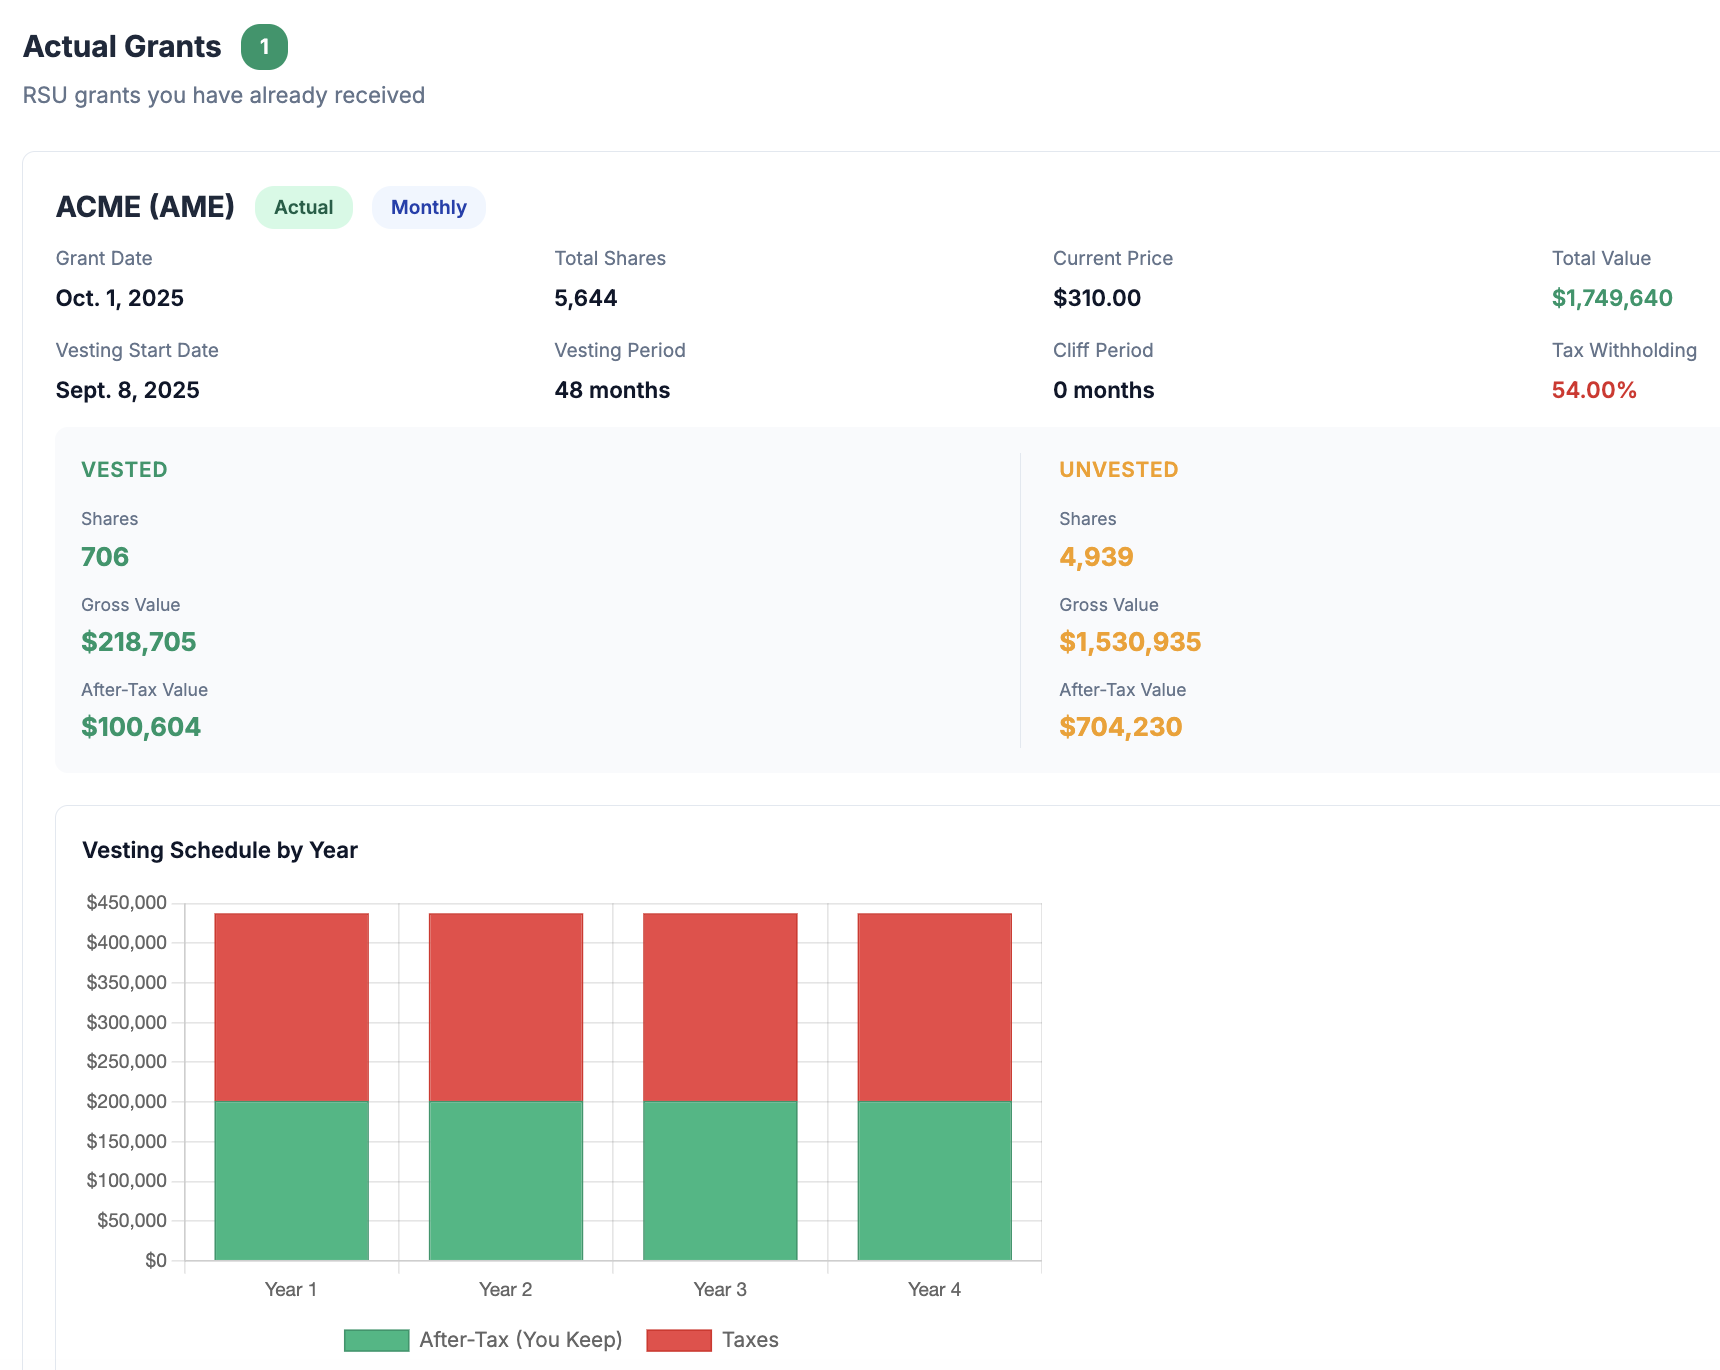
Task: Toggle After-Tax (You Keep) legend entry
Action: coord(483,1340)
